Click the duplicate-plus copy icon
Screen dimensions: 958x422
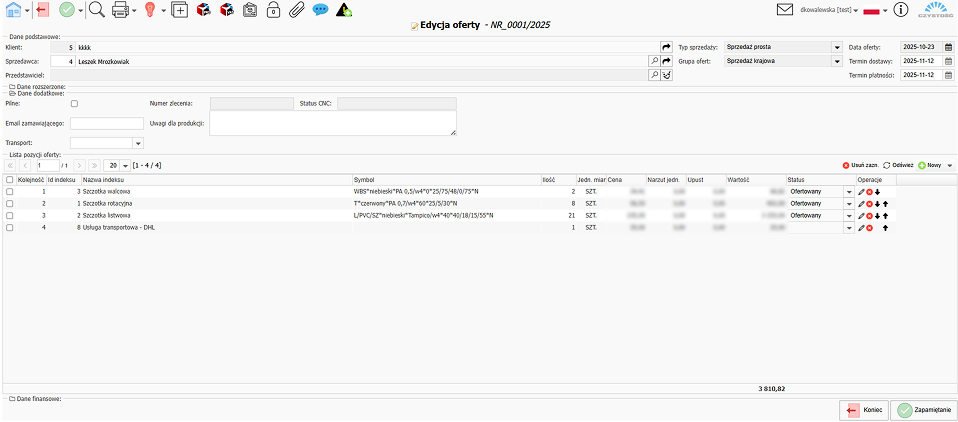point(180,9)
